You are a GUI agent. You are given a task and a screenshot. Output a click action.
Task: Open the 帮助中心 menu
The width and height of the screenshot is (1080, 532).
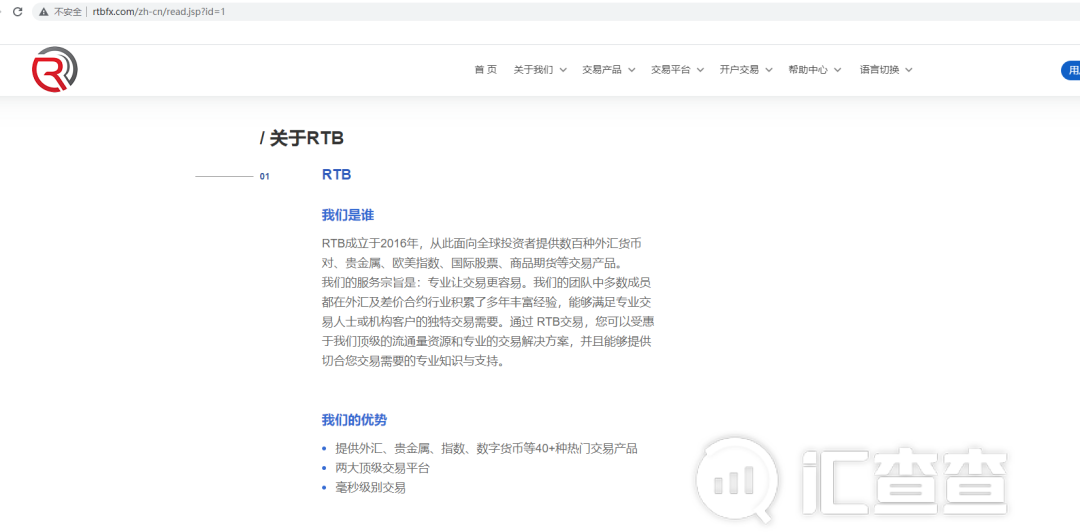point(808,70)
